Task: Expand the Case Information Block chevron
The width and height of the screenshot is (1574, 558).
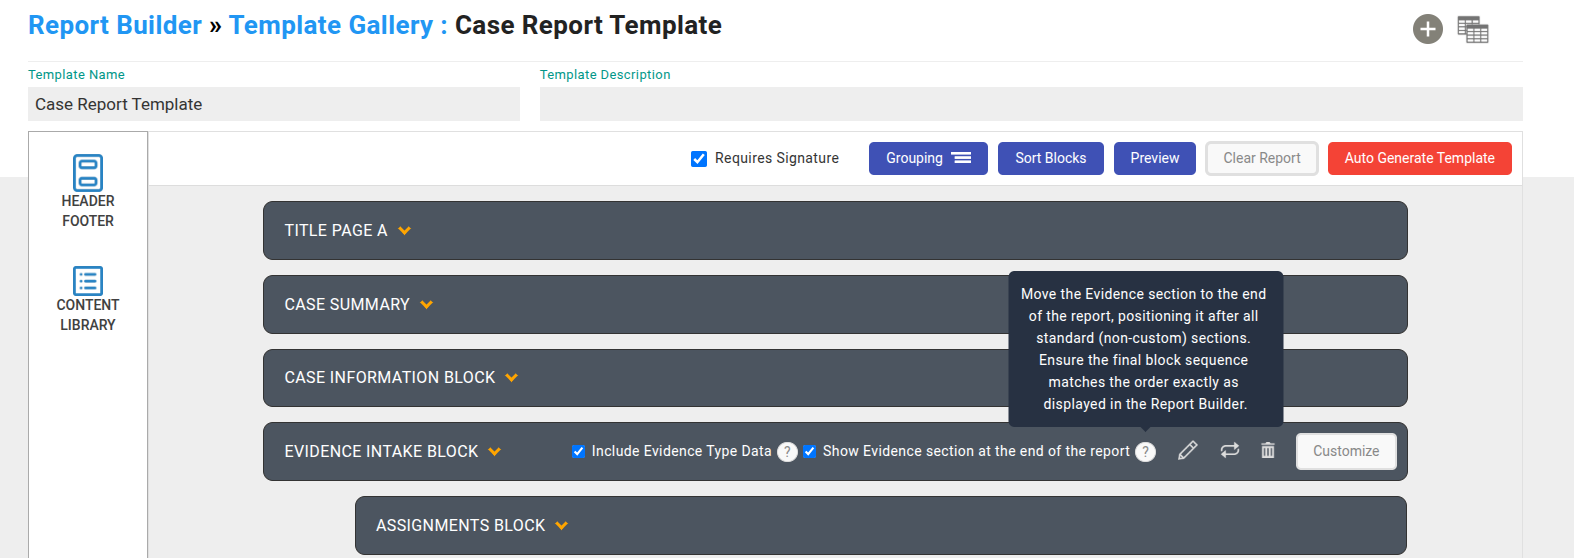Action: [512, 378]
